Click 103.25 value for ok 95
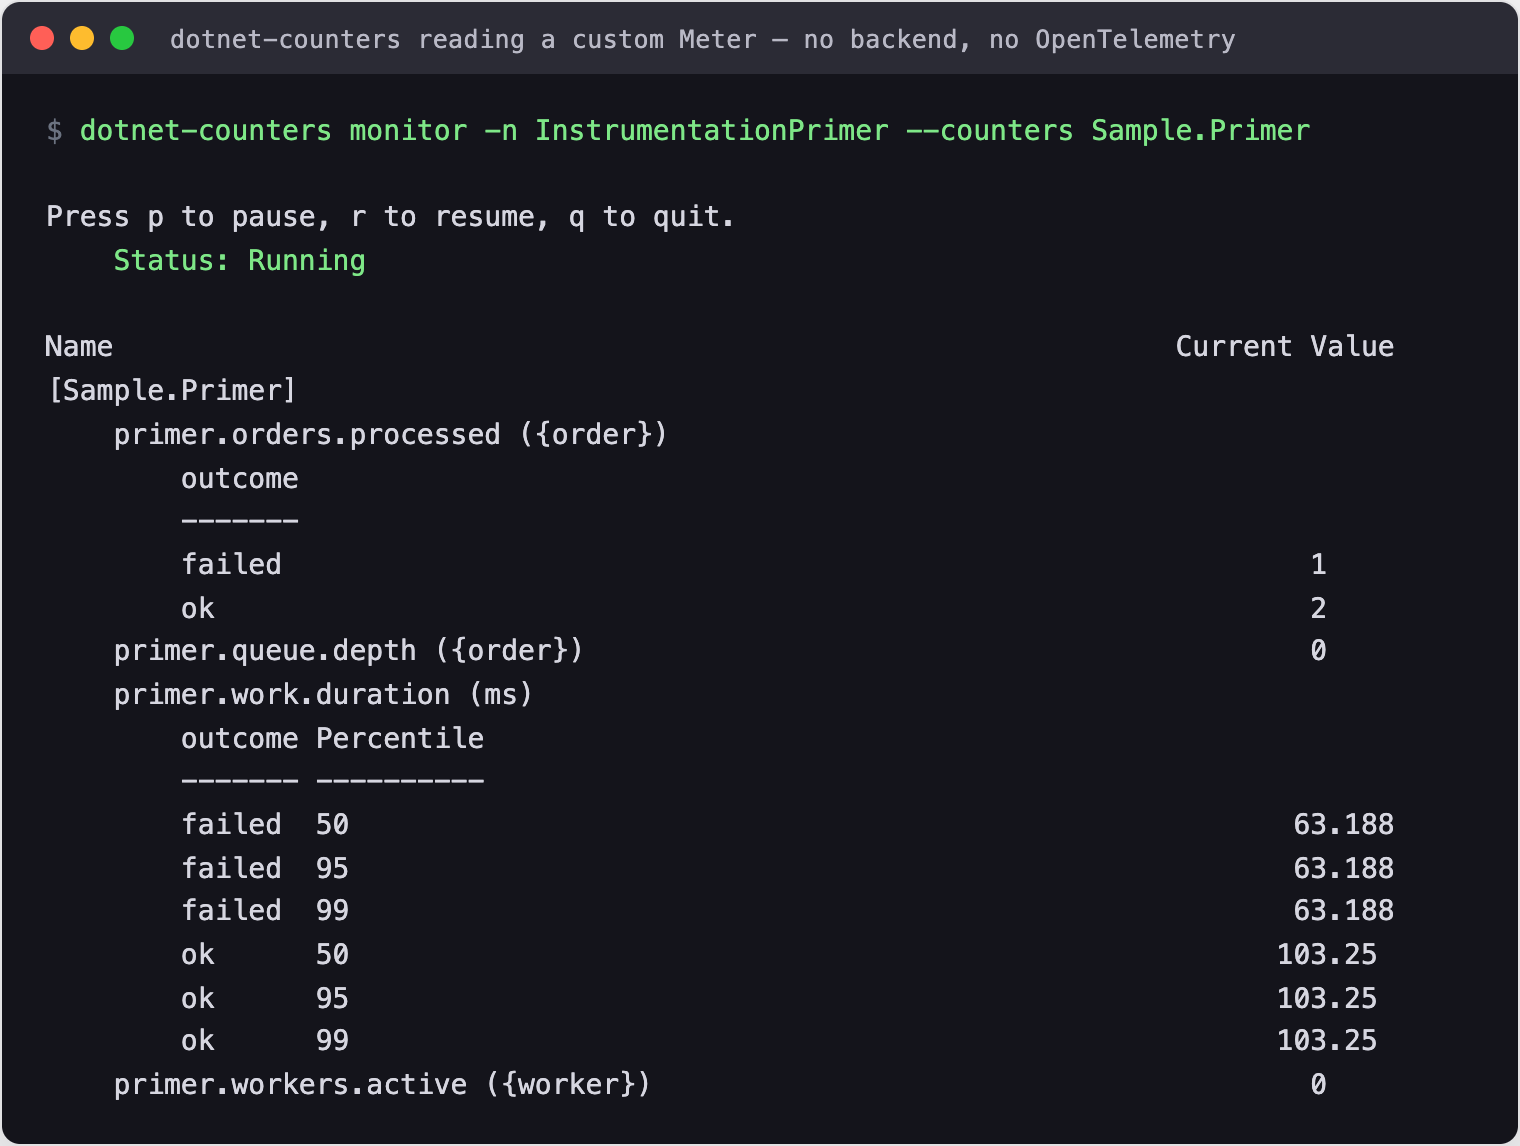This screenshot has width=1520, height=1146. tap(1327, 998)
